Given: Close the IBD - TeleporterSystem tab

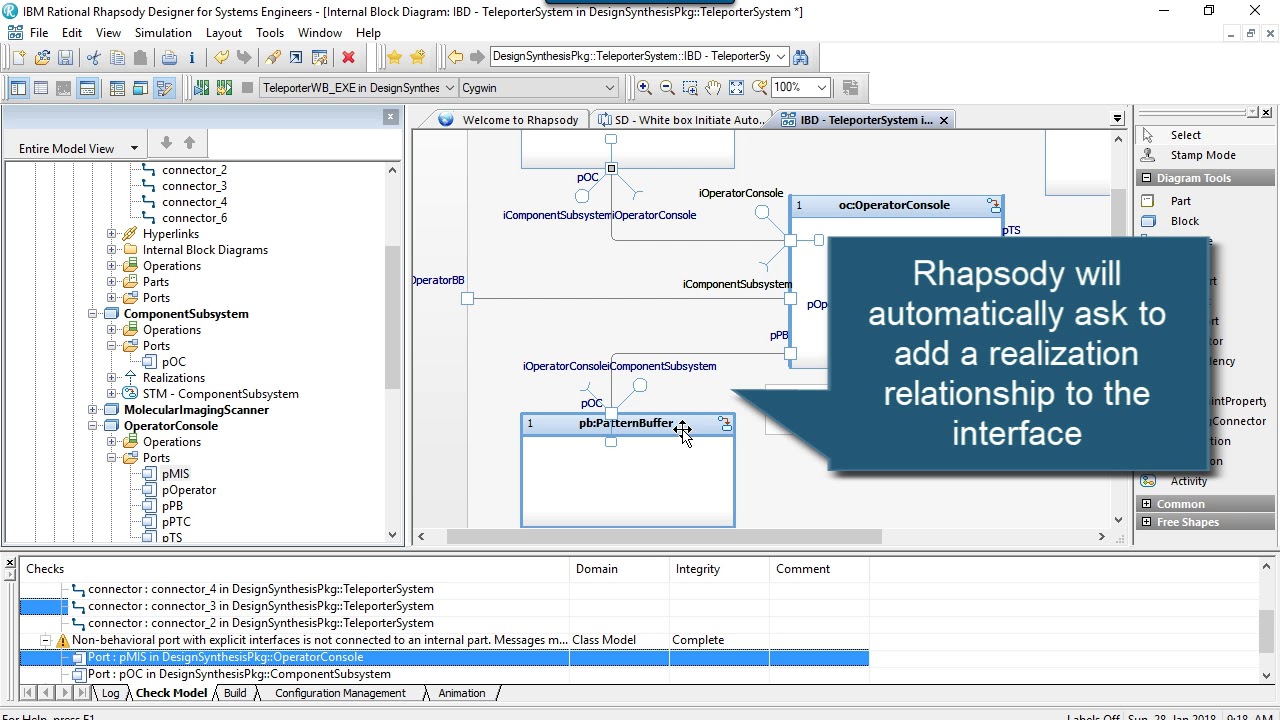Looking at the screenshot, I should click(945, 120).
